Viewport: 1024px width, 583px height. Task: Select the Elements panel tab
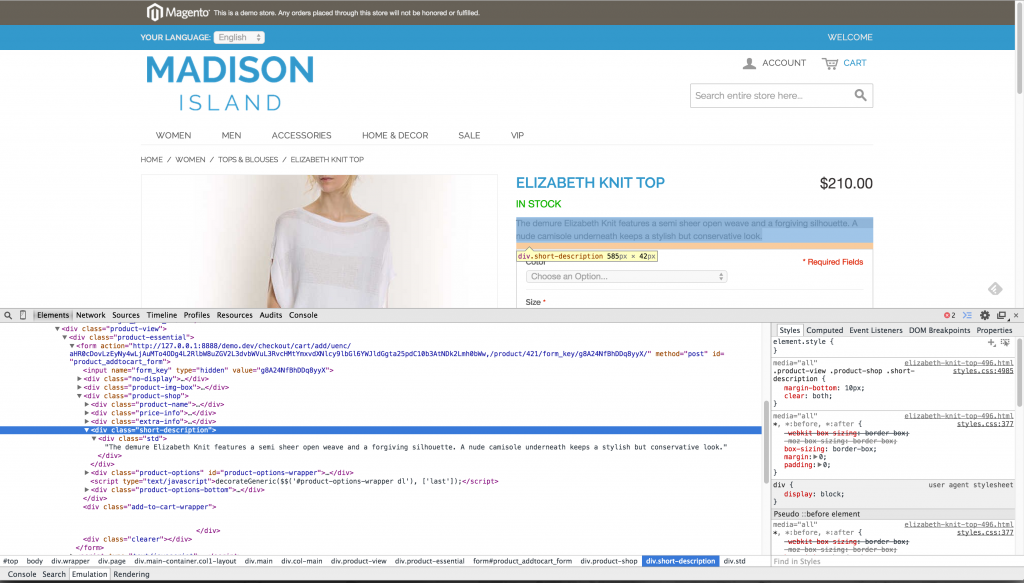pyautogui.click(x=53, y=315)
